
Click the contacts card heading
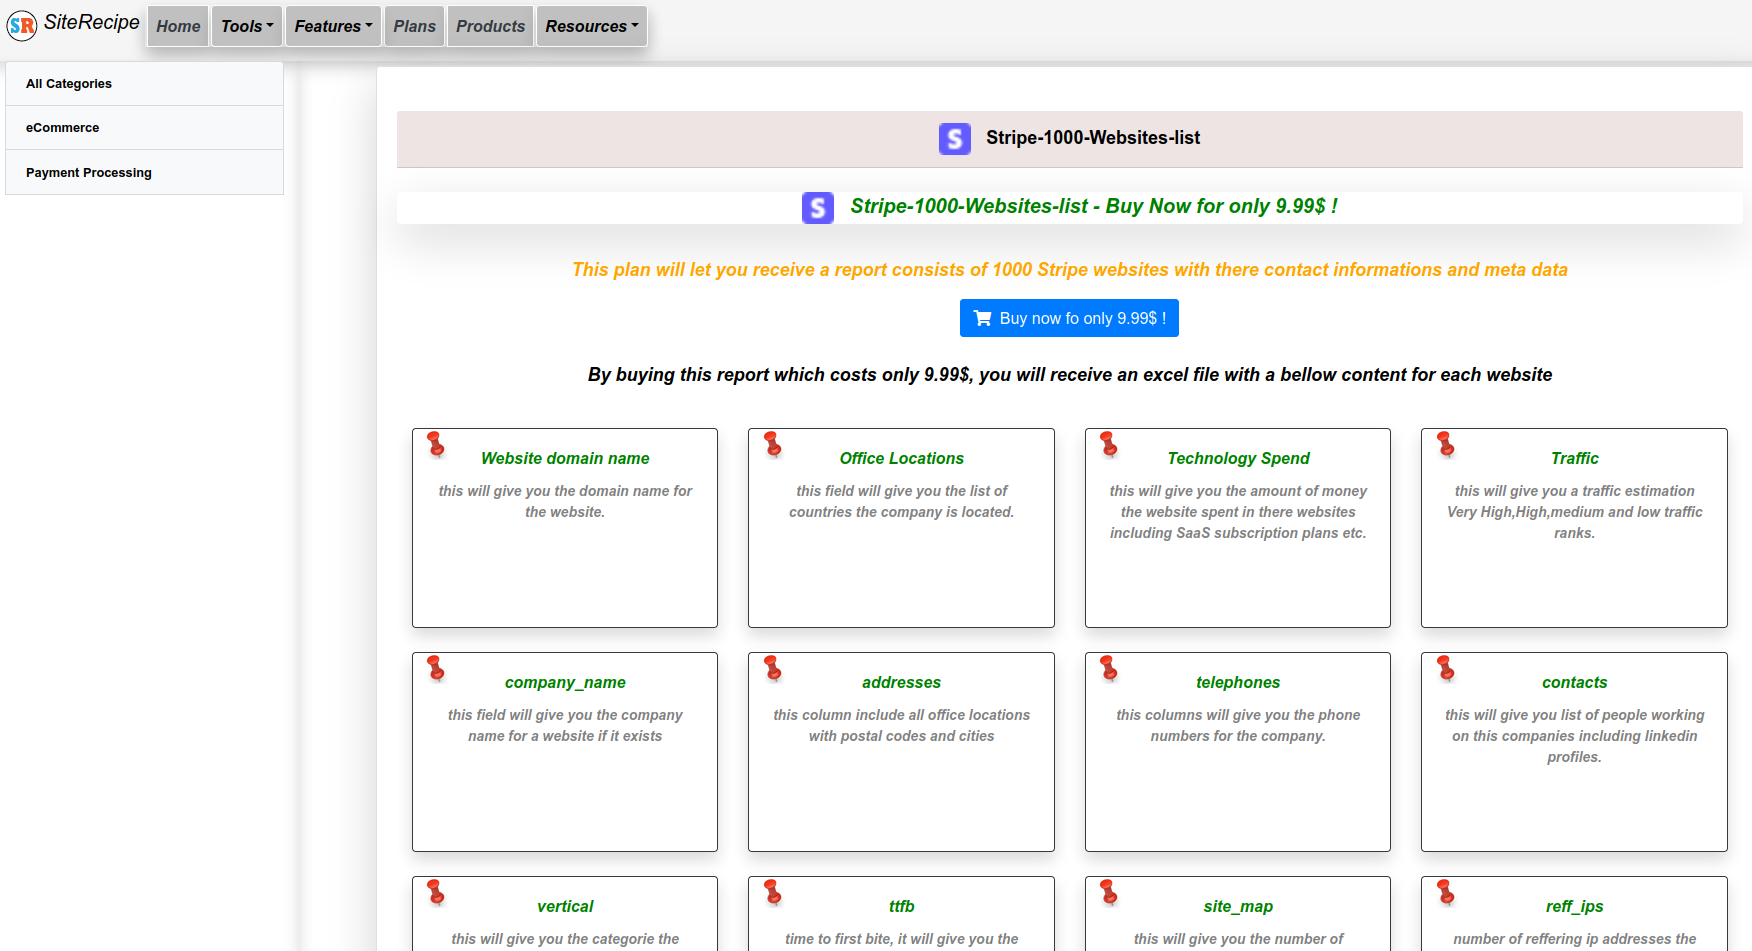1575,682
